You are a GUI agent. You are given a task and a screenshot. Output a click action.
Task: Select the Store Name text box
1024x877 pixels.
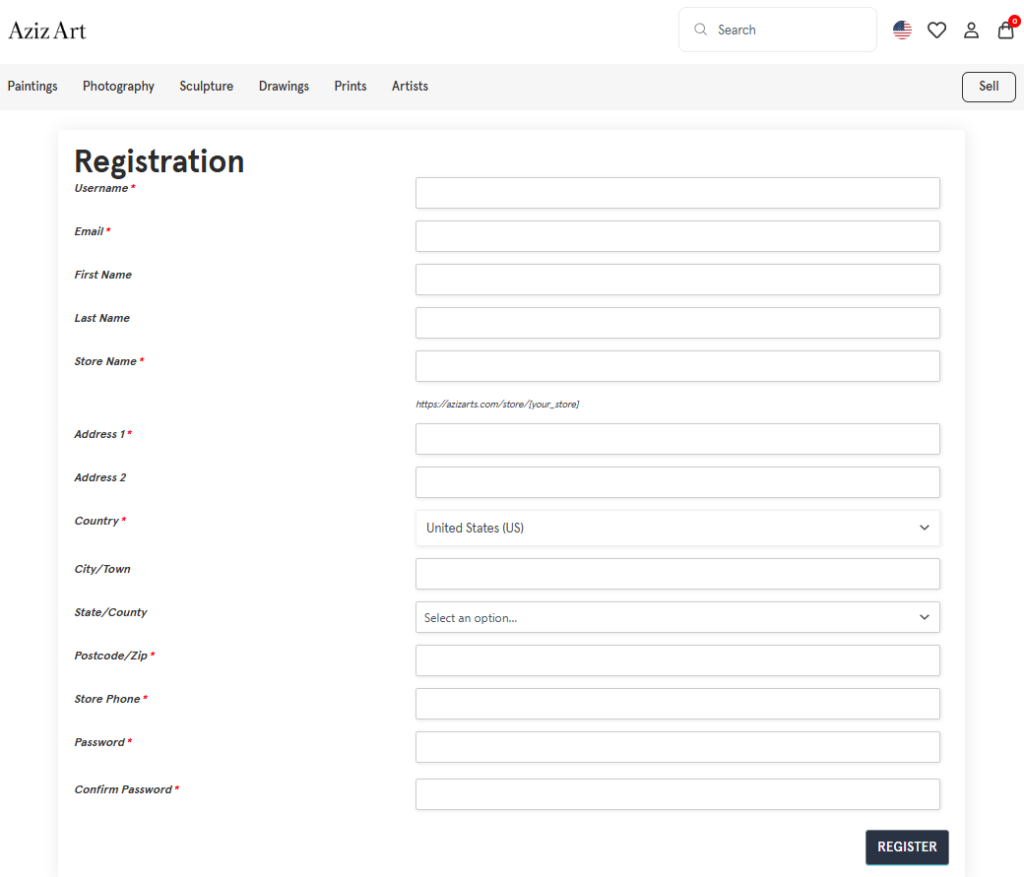pos(677,366)
